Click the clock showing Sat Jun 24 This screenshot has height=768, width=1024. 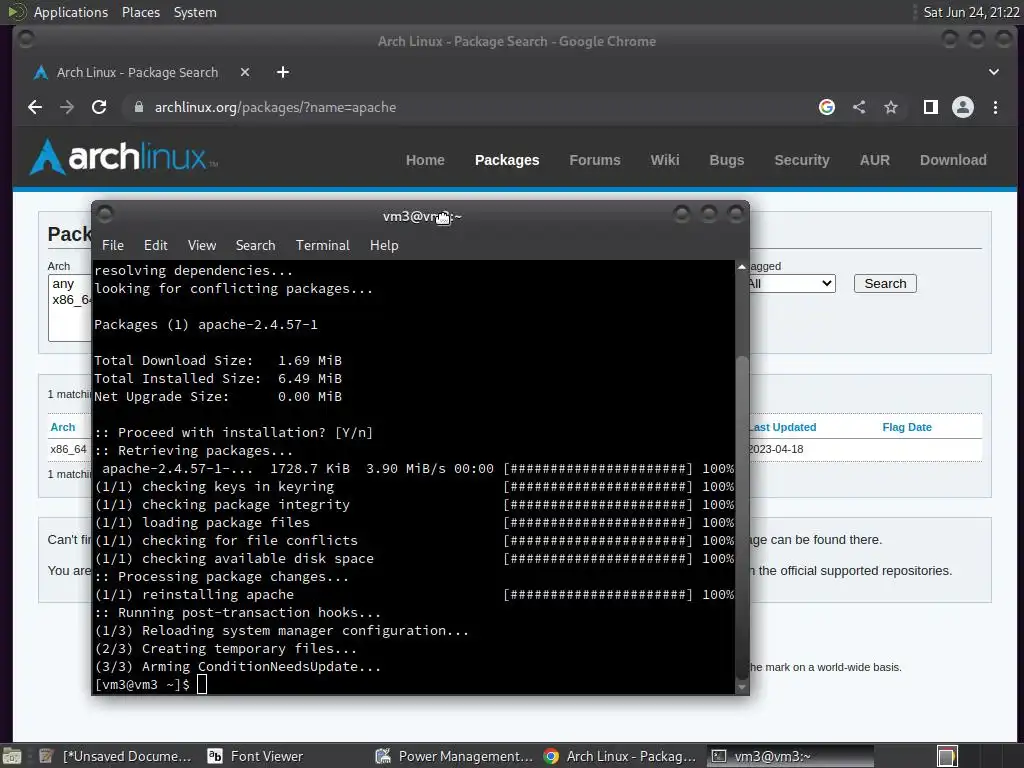(x=971, y=12)
